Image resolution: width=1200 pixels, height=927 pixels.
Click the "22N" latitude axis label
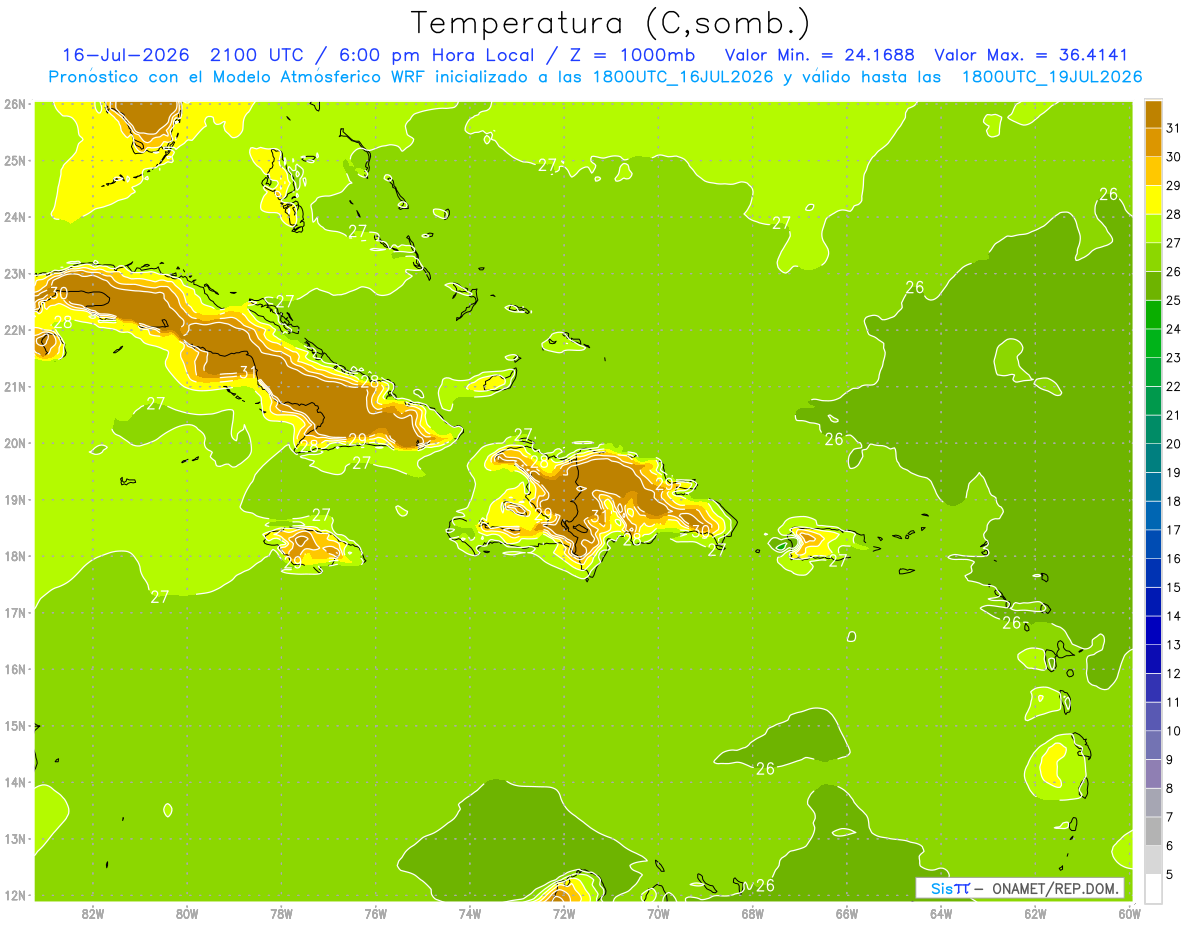[x=15, y=330]
